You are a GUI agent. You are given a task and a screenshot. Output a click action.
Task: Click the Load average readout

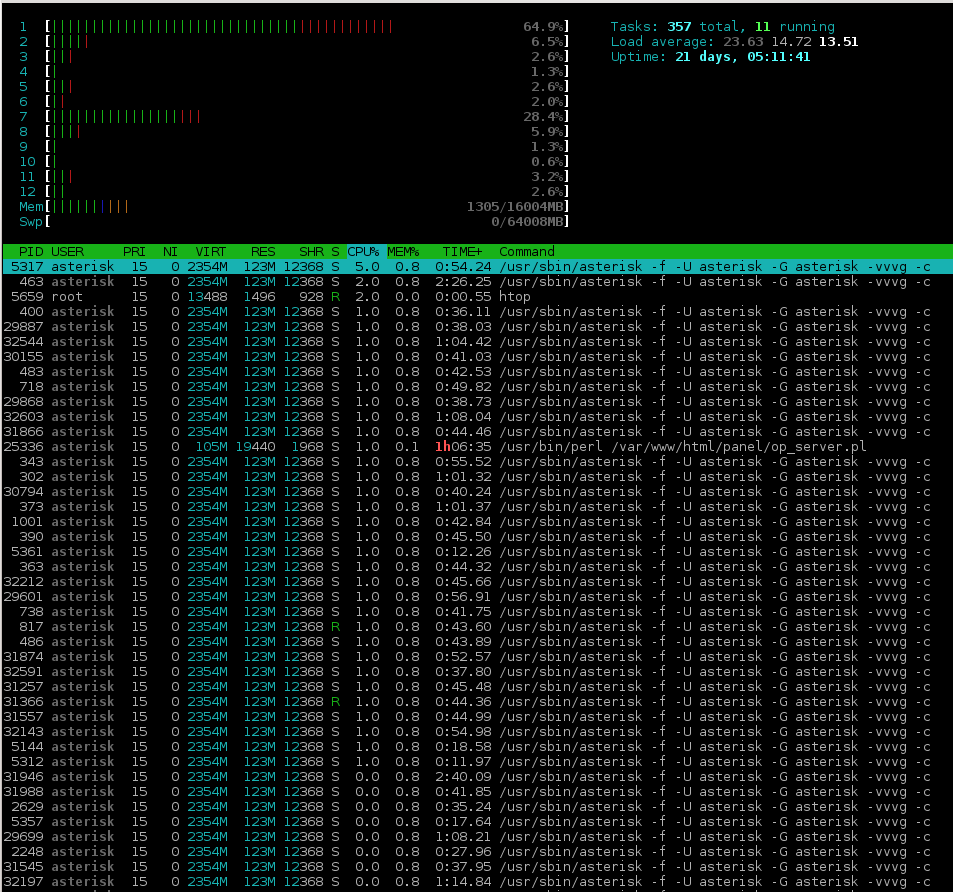734,42
